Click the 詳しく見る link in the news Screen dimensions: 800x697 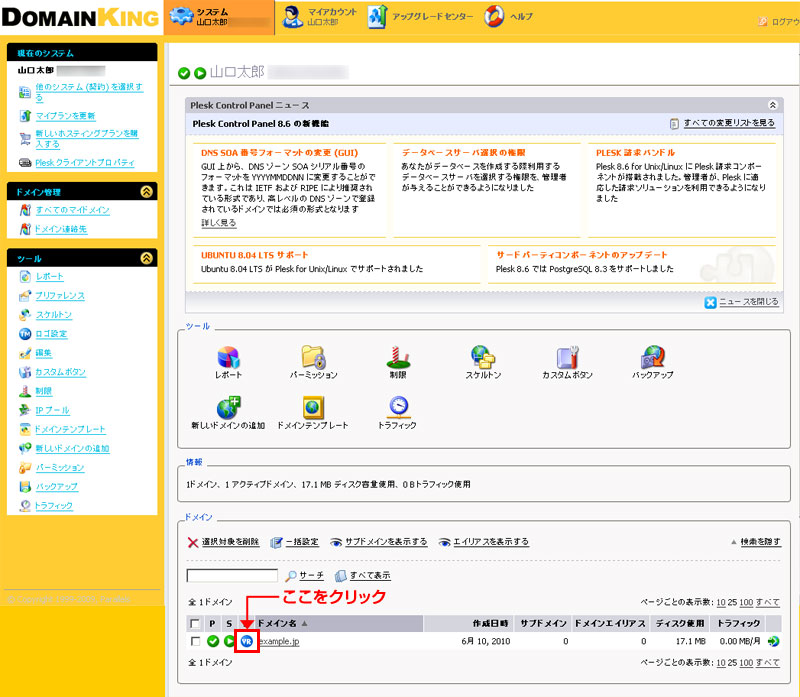click(219, 223)
